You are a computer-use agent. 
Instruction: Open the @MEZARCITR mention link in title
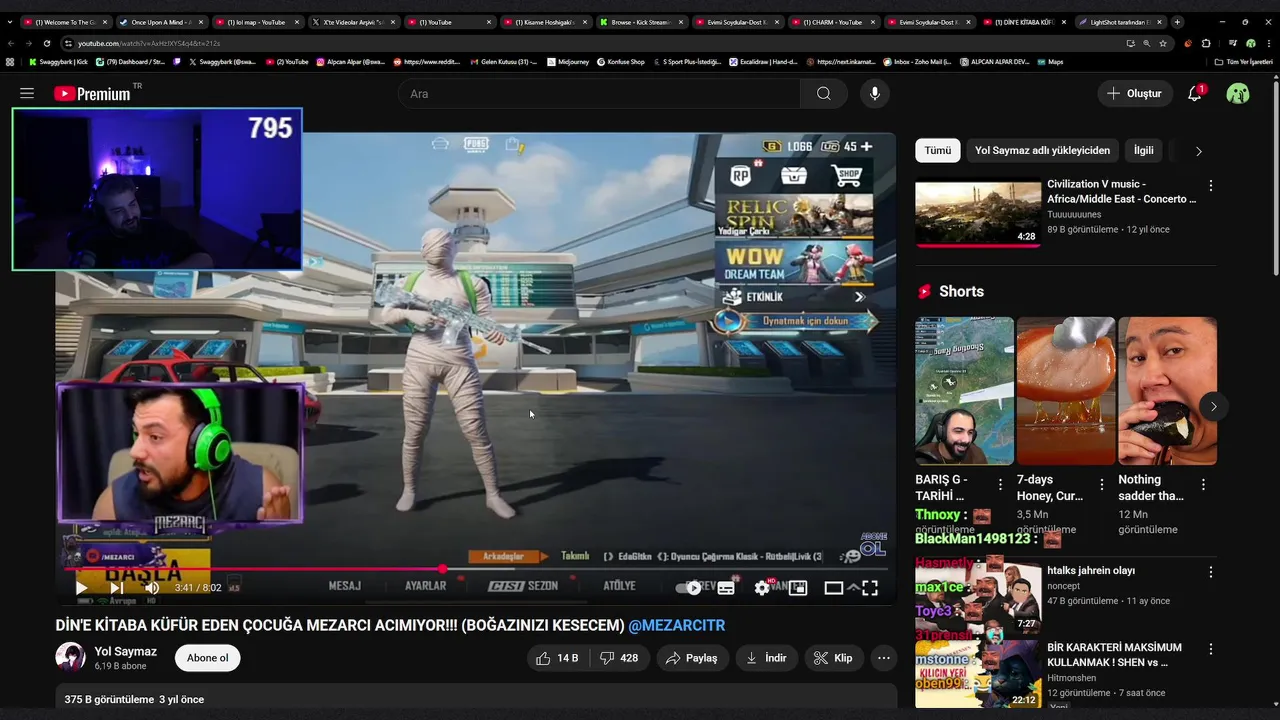click(x=677, y=625)
